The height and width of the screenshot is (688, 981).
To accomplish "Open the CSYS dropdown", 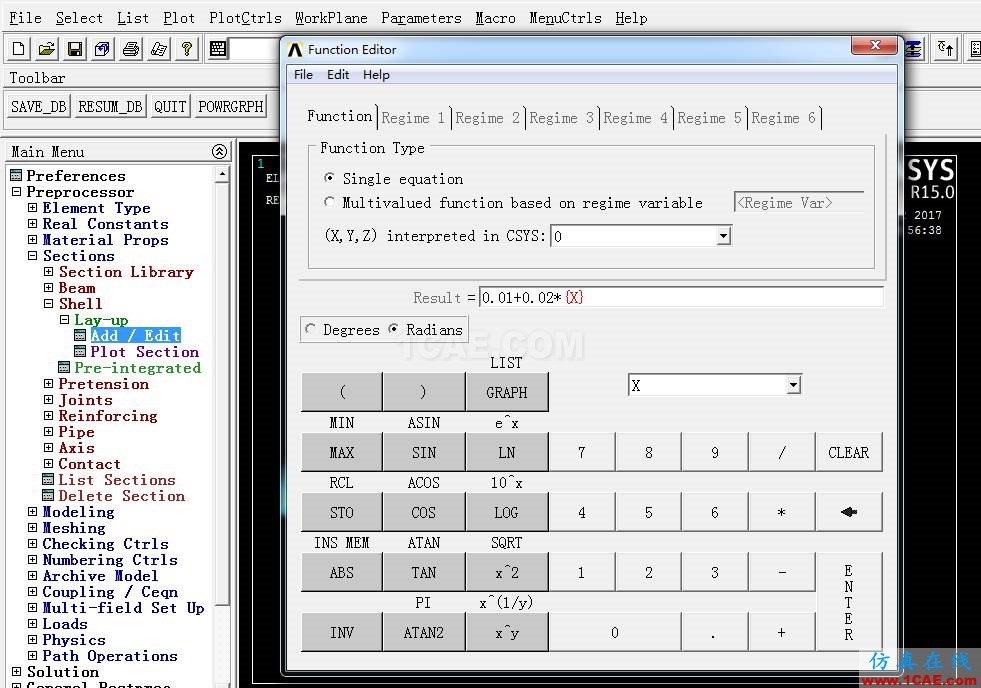I will click(x=724, y=236).
